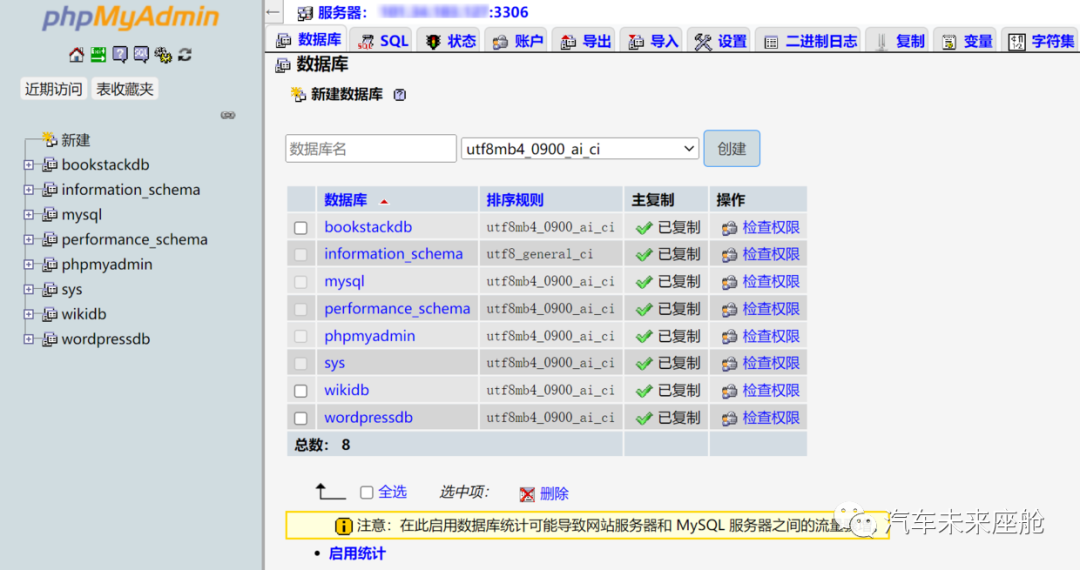Expand performance_schema in the navigation tree
The height and width of the screenshot is (570, 1080).
tap(28, 240)
